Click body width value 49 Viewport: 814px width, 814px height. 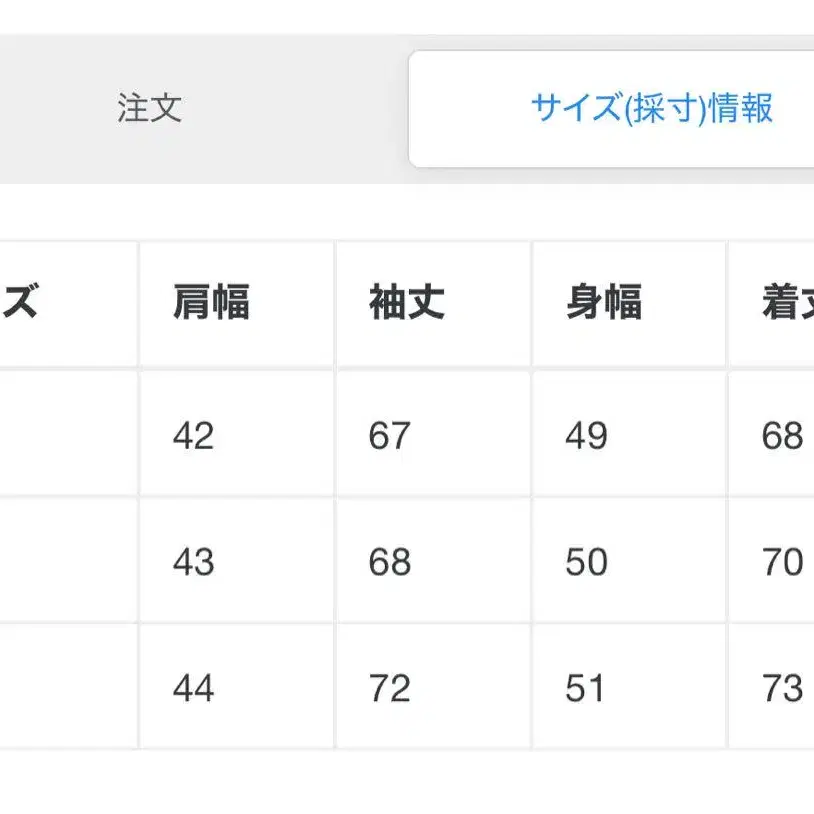(586, 435)
